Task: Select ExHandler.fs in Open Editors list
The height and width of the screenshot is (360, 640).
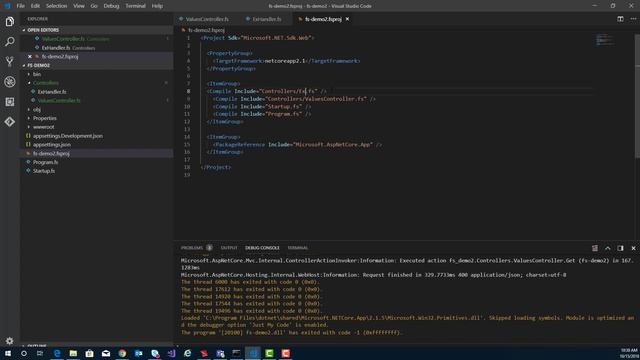Action: (x=56, y=48)
